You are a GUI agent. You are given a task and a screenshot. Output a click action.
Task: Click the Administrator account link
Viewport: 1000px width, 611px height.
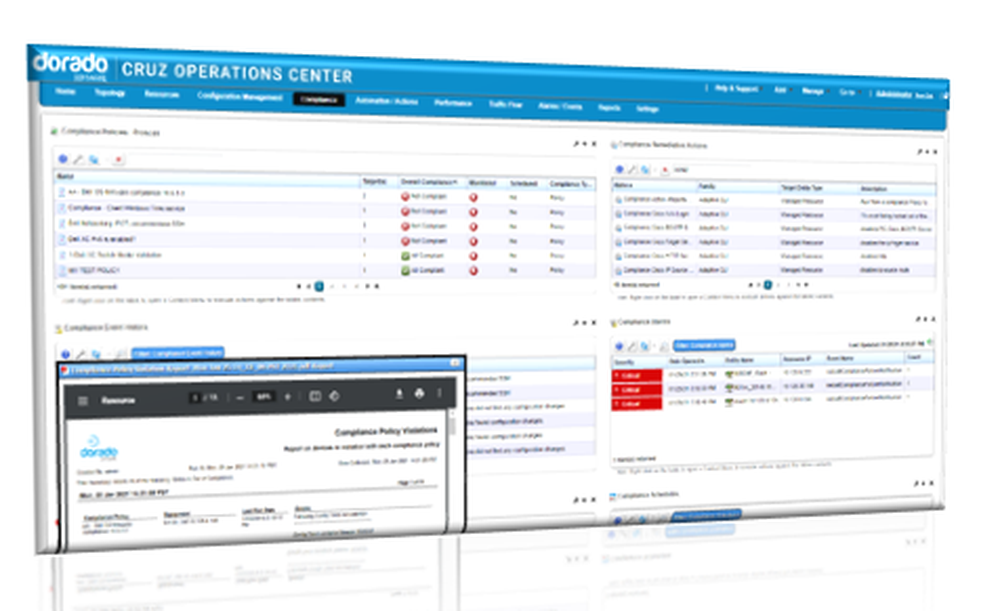point(893,94)
